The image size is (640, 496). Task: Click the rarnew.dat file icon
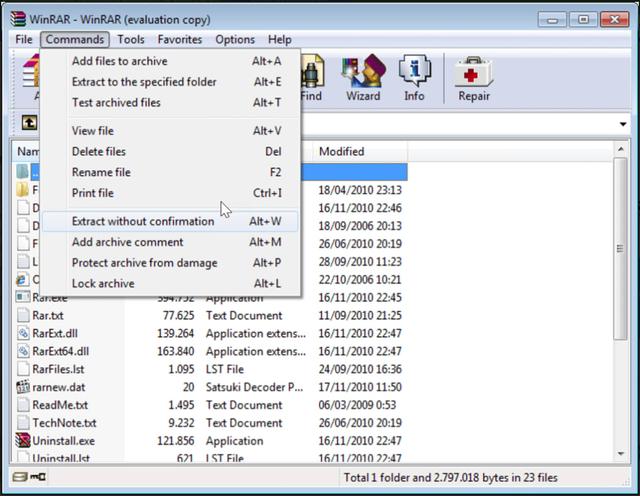tap(23, 387)
